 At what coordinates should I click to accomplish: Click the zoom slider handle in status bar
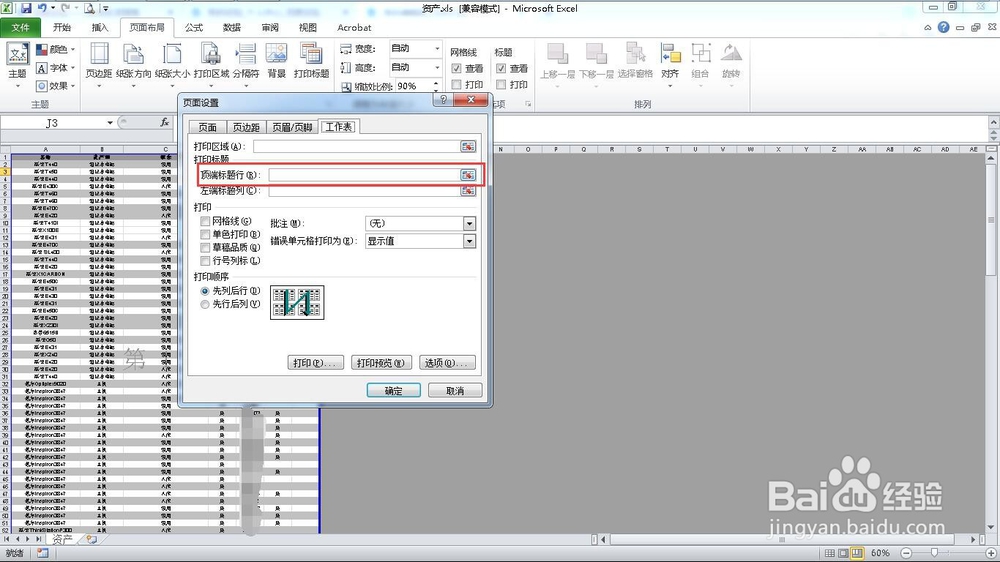[934, 553]
